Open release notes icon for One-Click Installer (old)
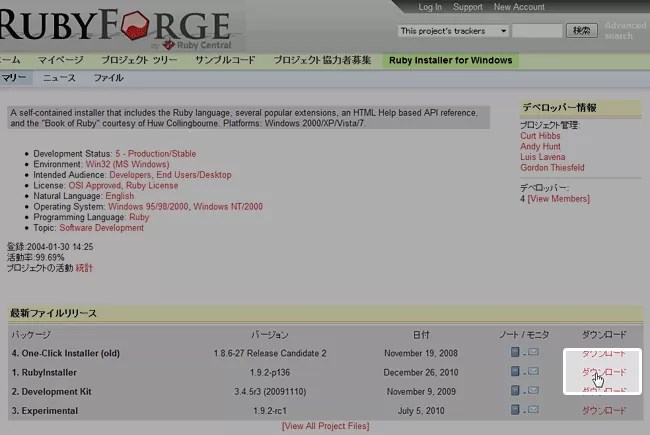Viewport: 650px width, 435px height. click(x=515, y=352)
